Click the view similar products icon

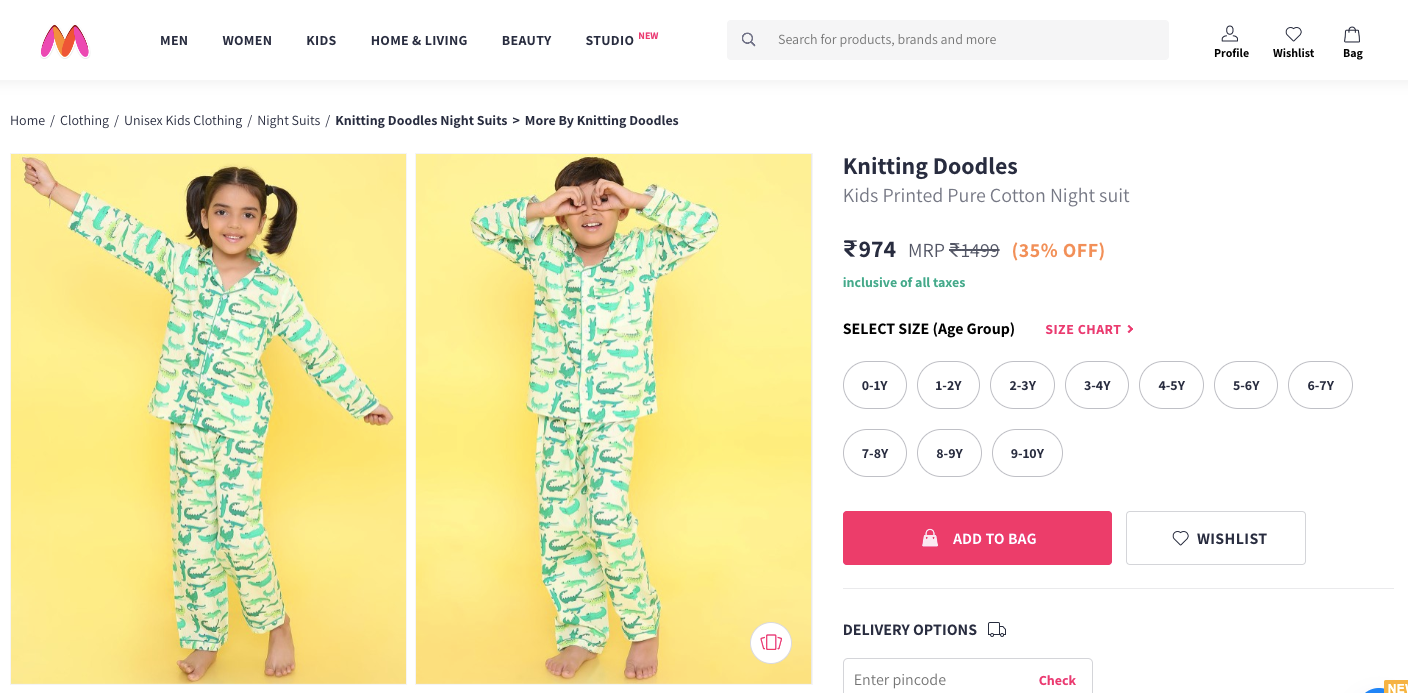(771, 643)
